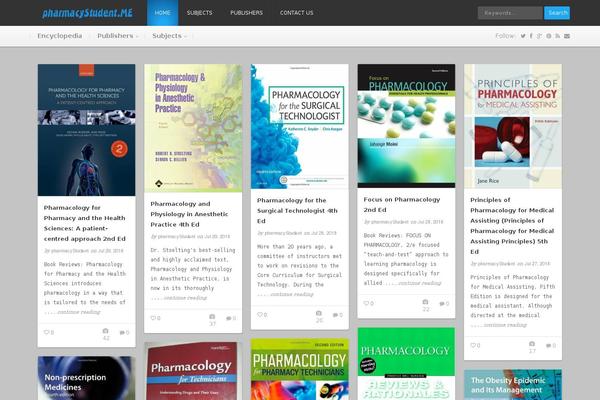Image resolution: width=600 pixels, height=400 pixels.
Task: Open the Twitter follow icon
Action: click(523, 36)
